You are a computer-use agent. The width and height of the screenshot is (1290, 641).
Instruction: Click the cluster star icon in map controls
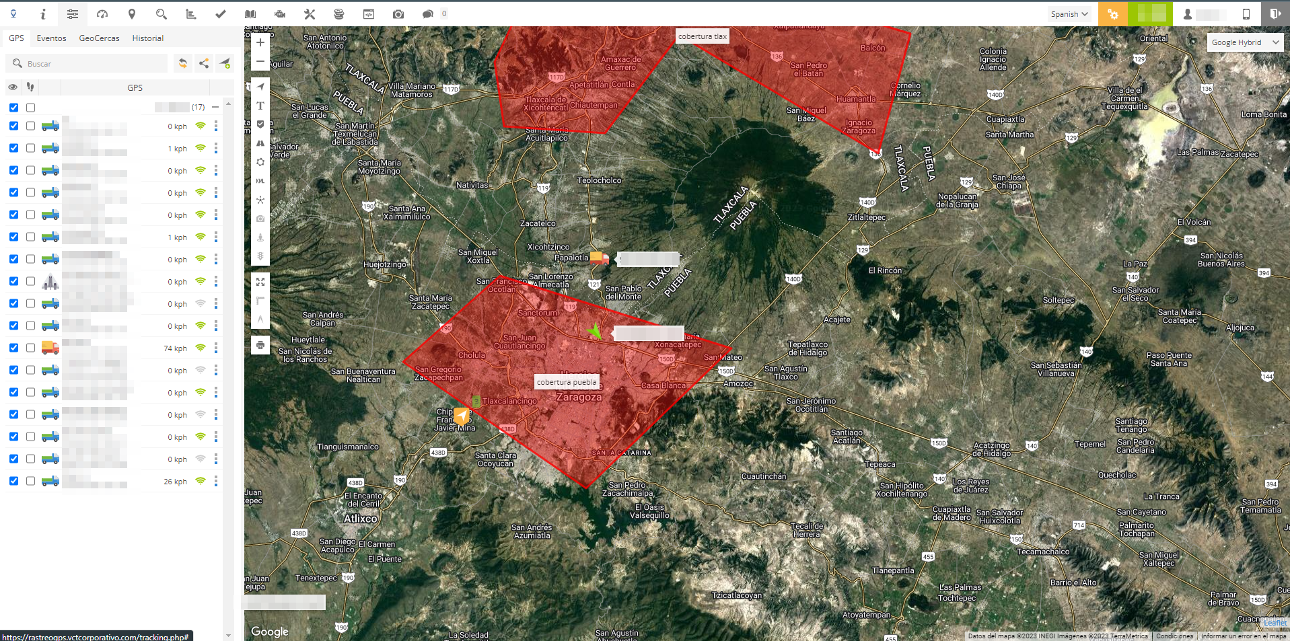coord(261,200)
